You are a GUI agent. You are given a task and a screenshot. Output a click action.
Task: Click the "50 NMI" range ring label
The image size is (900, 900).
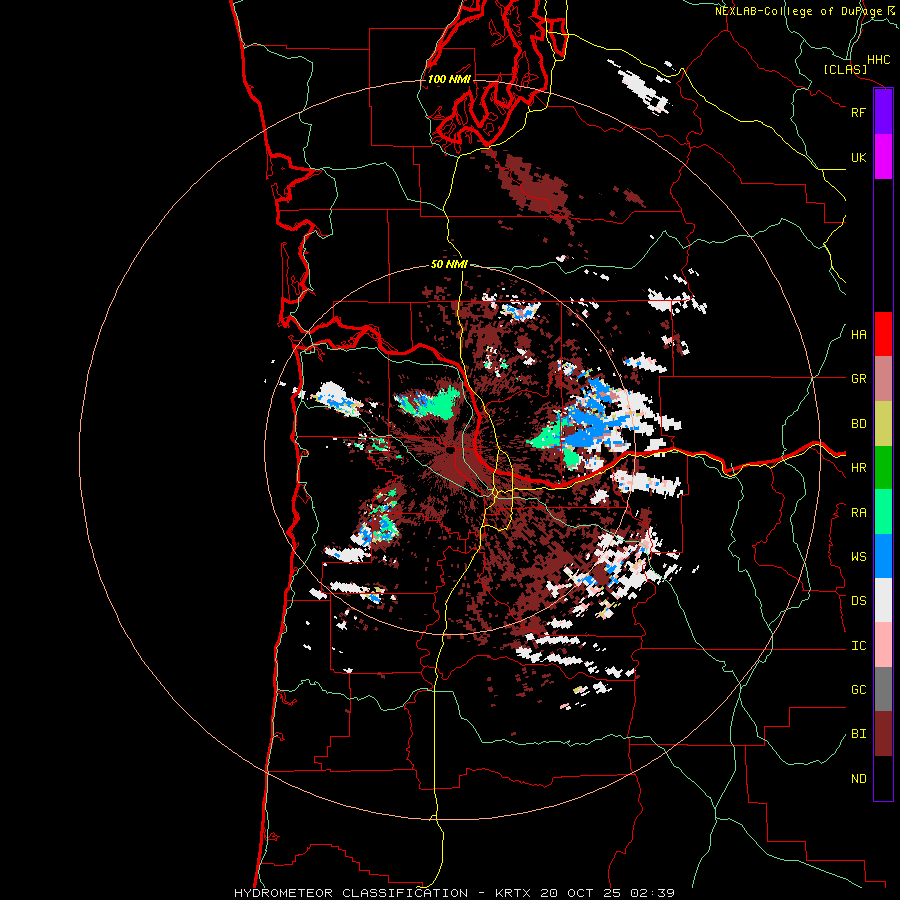(x=449, y=264)
